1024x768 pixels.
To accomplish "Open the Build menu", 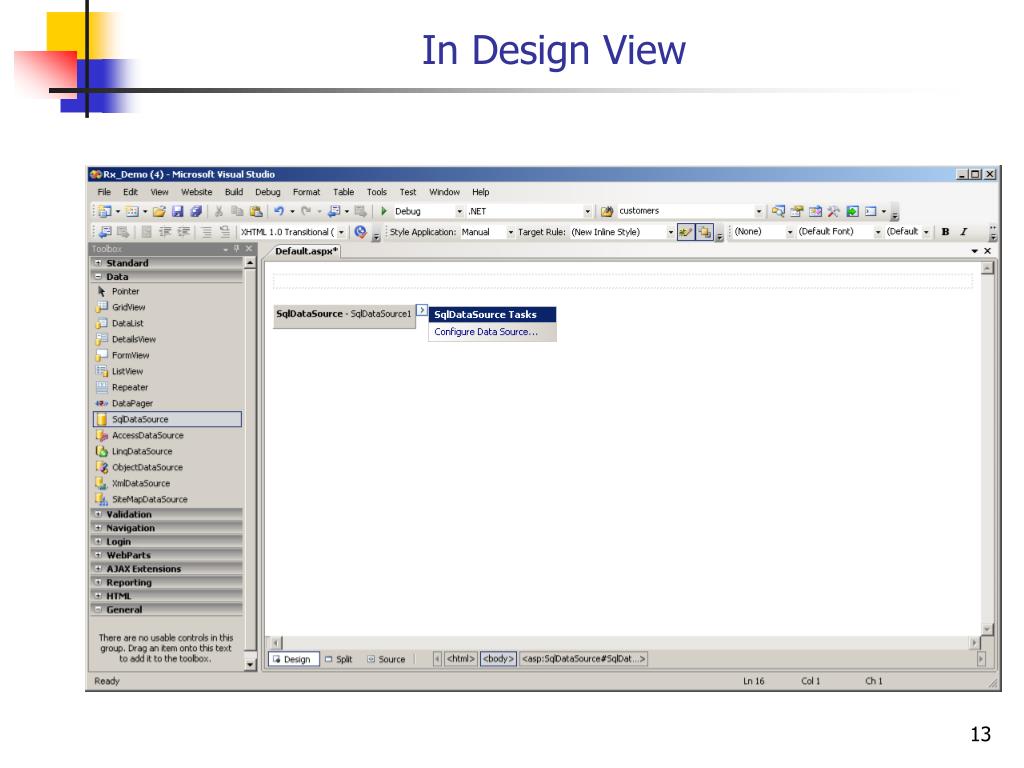I will click(234, 192).
